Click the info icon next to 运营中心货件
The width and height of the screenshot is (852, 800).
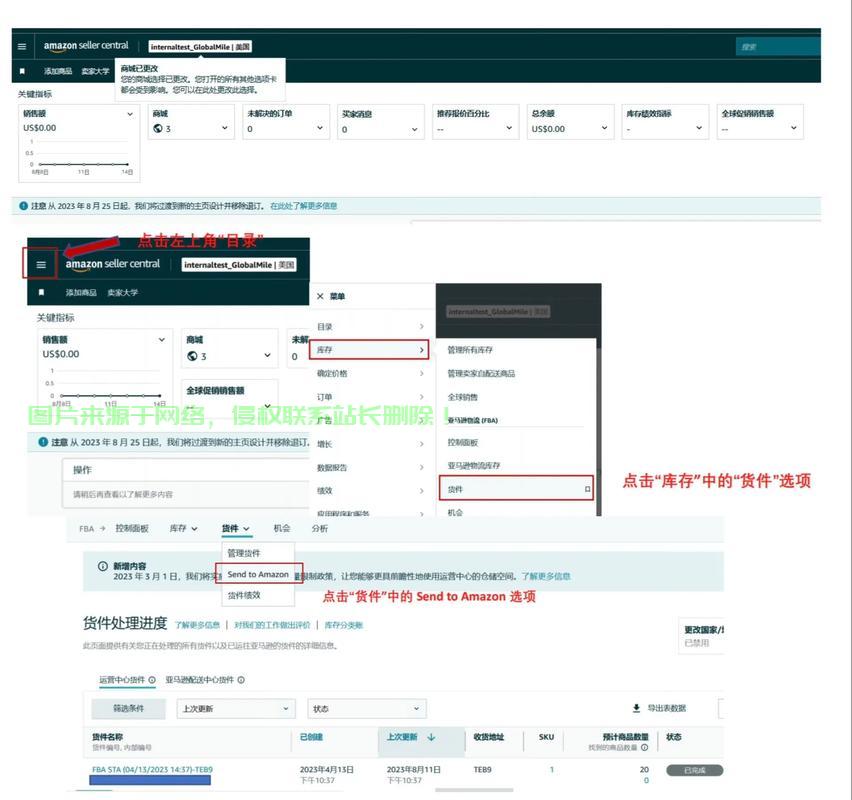(x=152, y=680)
